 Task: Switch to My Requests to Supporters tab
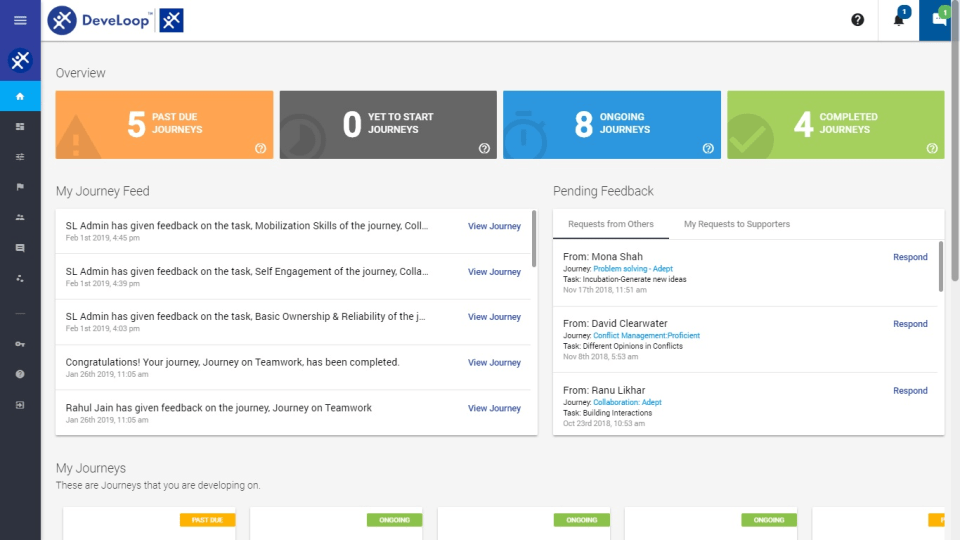point(736,224)
